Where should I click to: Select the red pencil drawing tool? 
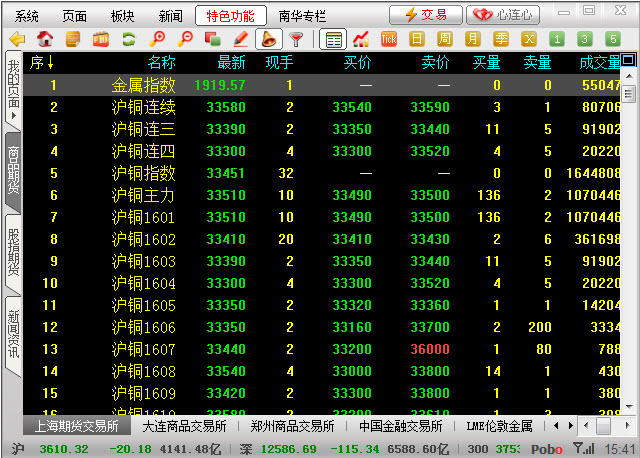pyautogui.click(x=241, y=39)
